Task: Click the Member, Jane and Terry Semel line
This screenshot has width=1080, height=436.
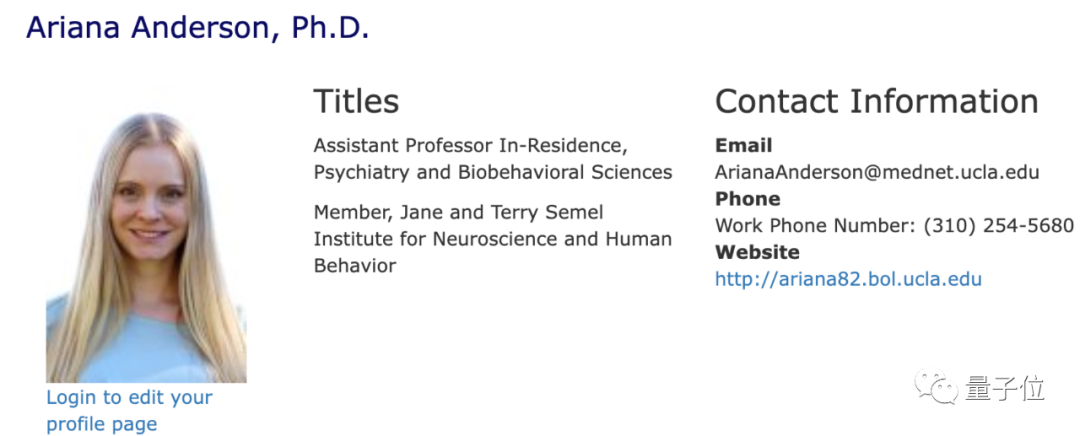Action: (x=458, y=212)
